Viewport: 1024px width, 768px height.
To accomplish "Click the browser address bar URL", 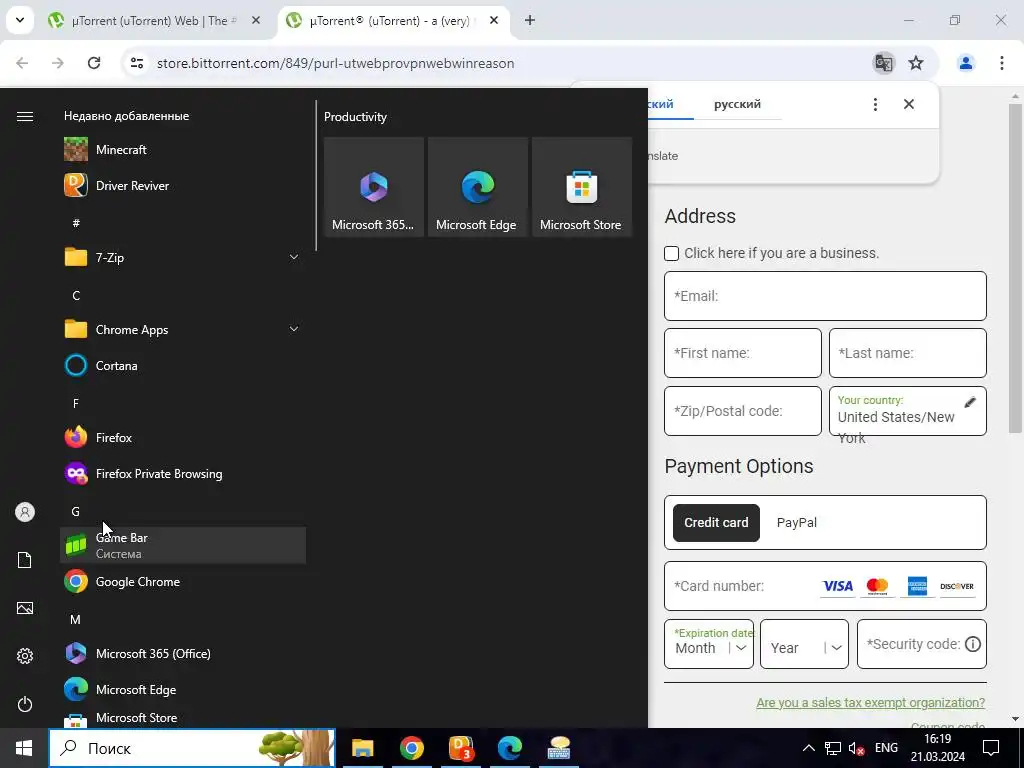I will [x=335, y=63].
